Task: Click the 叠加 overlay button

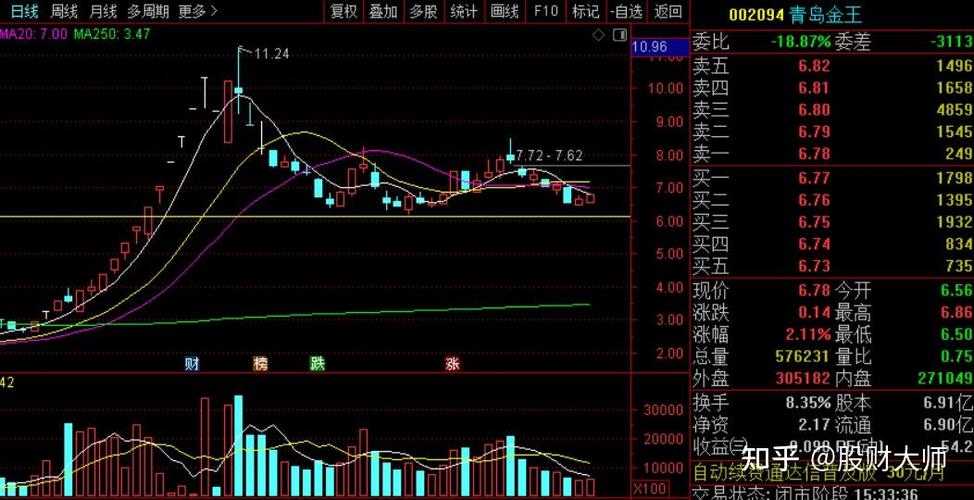Action: coord(383,11)
